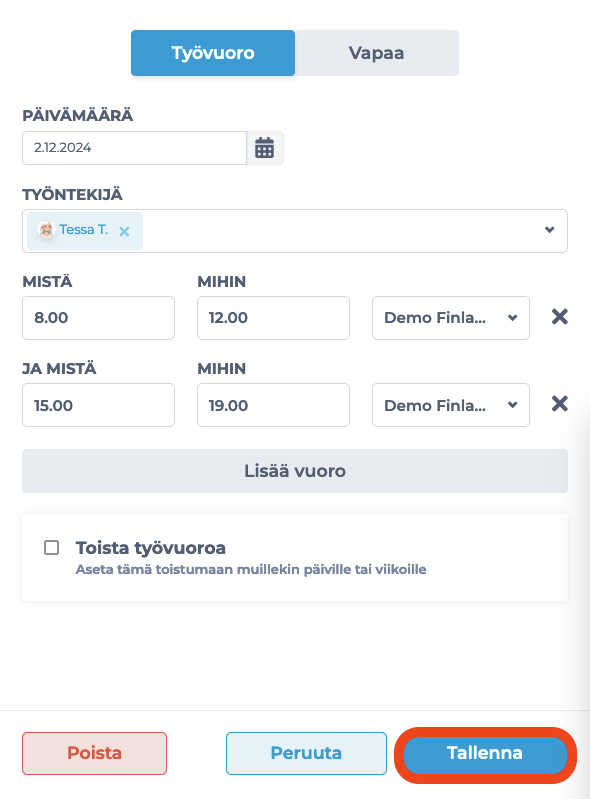Viewport: 590px width, 799px height.
Task: Focus the Mihin 12.00 time field
Action: (x=274, y=318)
